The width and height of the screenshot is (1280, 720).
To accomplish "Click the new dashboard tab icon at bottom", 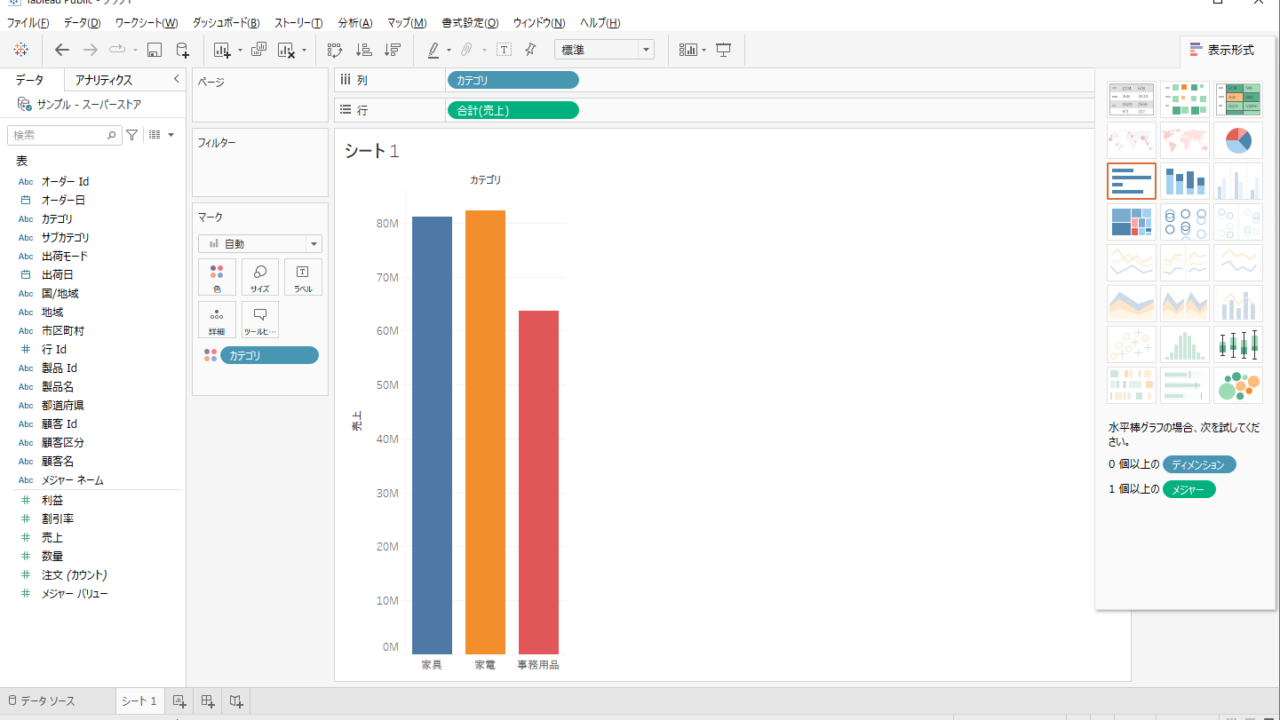I will pyautogui.click(x=208, y=701).
